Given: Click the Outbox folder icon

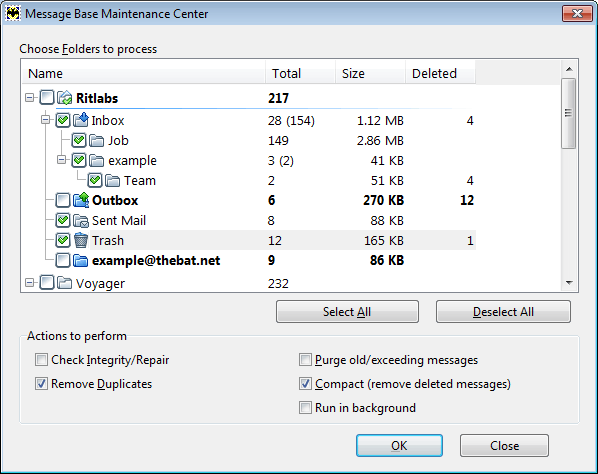Looking at the screenshot, I should tap(81, 200).
